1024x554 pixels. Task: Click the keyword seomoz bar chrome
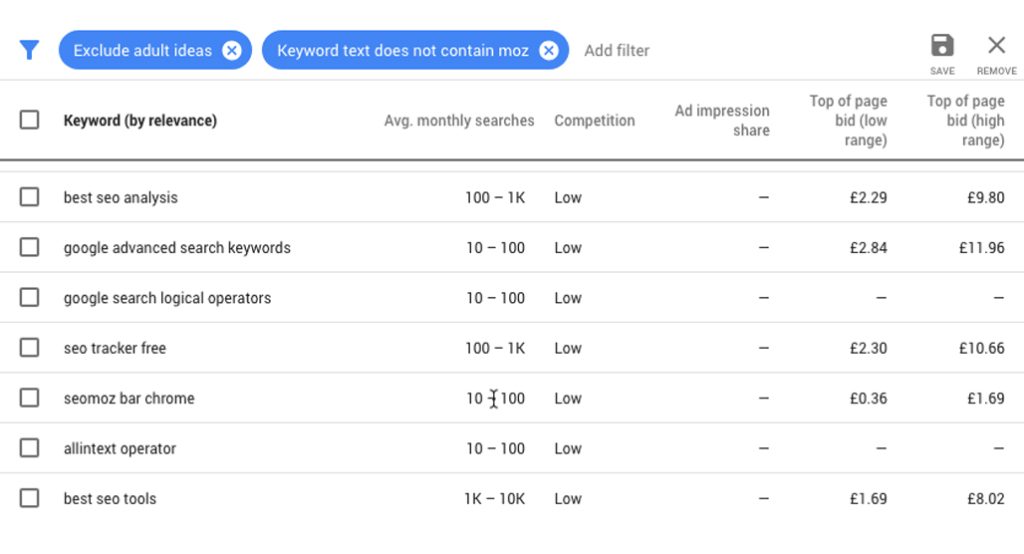pyautogui.click(x=129, y=399)
